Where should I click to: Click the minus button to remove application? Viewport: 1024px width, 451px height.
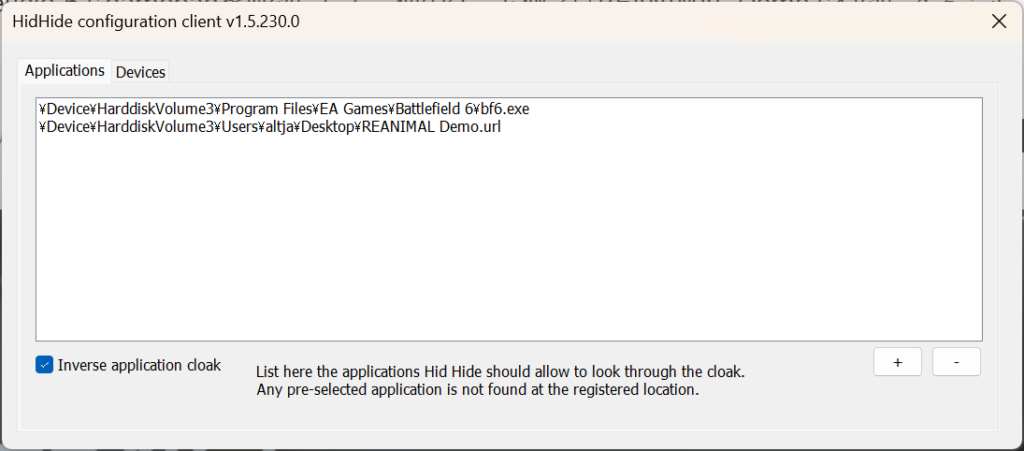click(956, 363)
